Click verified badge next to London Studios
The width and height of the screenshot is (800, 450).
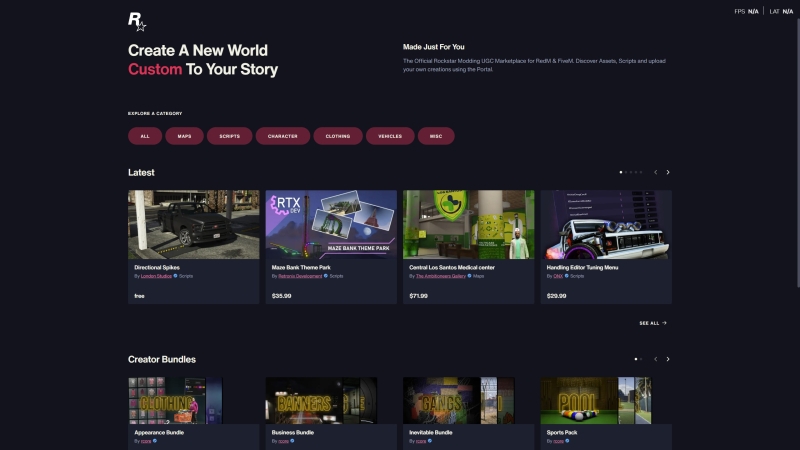point(175,275)
